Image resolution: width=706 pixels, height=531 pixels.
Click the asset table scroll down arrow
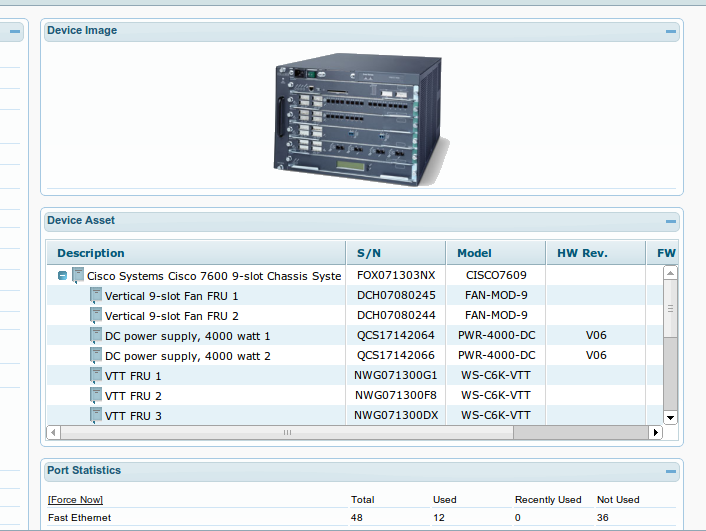point(670,418)
